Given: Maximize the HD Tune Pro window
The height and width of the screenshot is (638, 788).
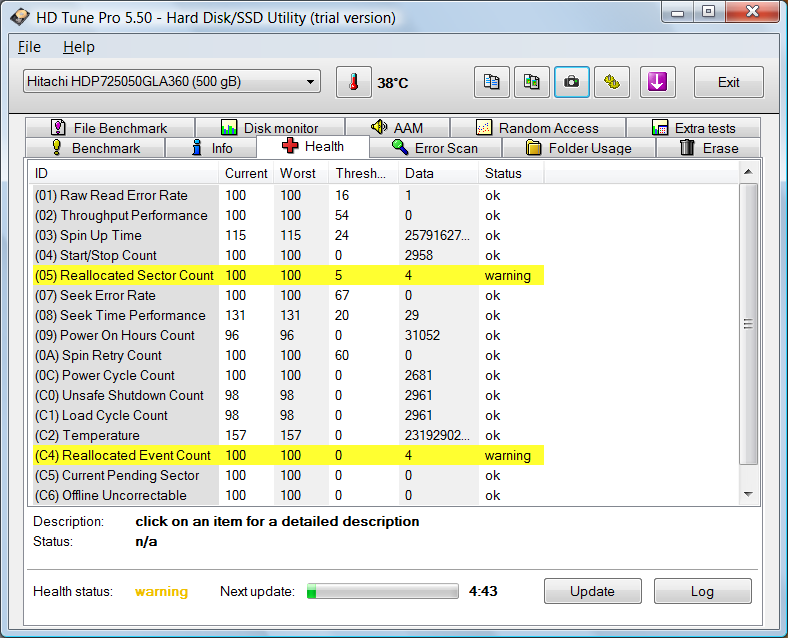Looking at the screenshot, I should point(709,12).
